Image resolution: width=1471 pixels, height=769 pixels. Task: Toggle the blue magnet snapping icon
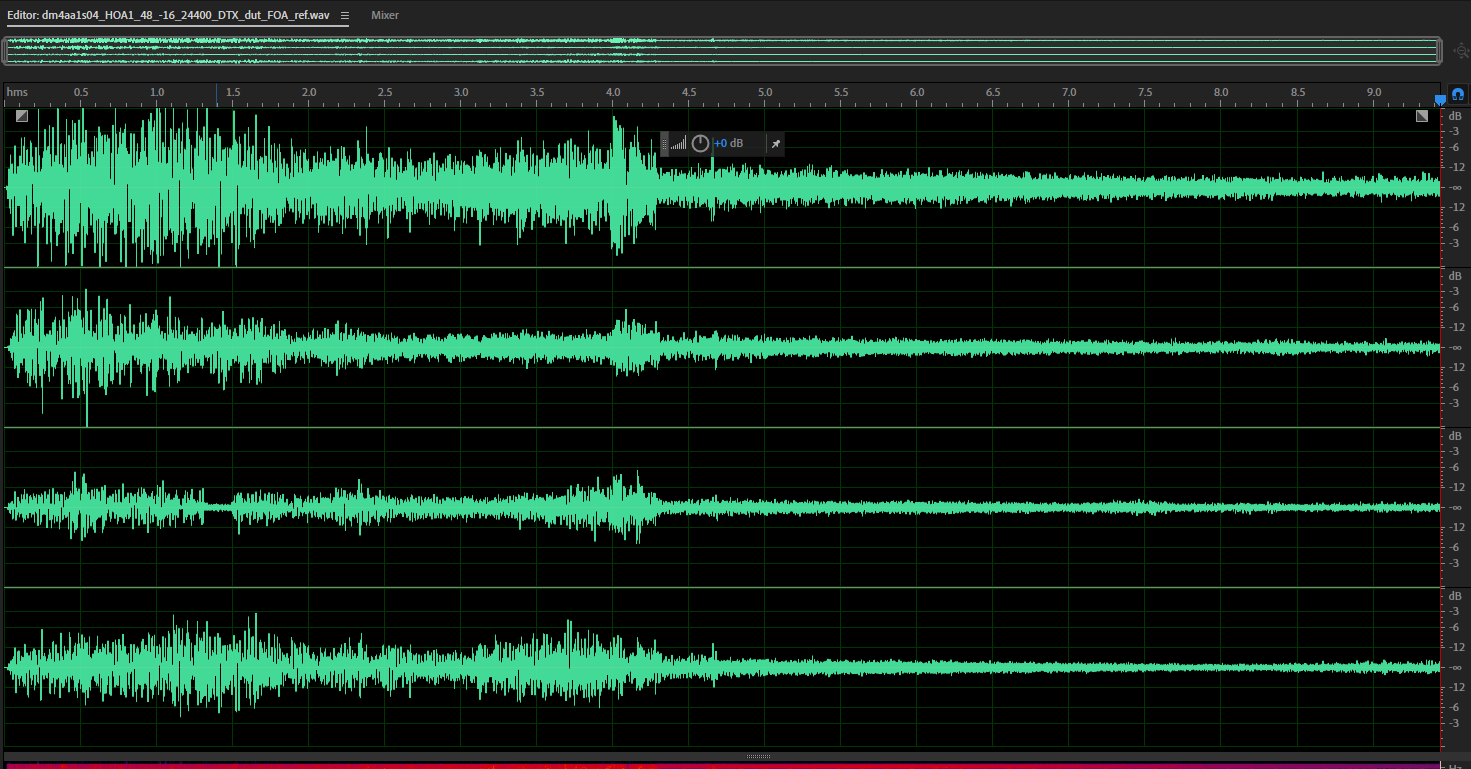click(1457, 94)
